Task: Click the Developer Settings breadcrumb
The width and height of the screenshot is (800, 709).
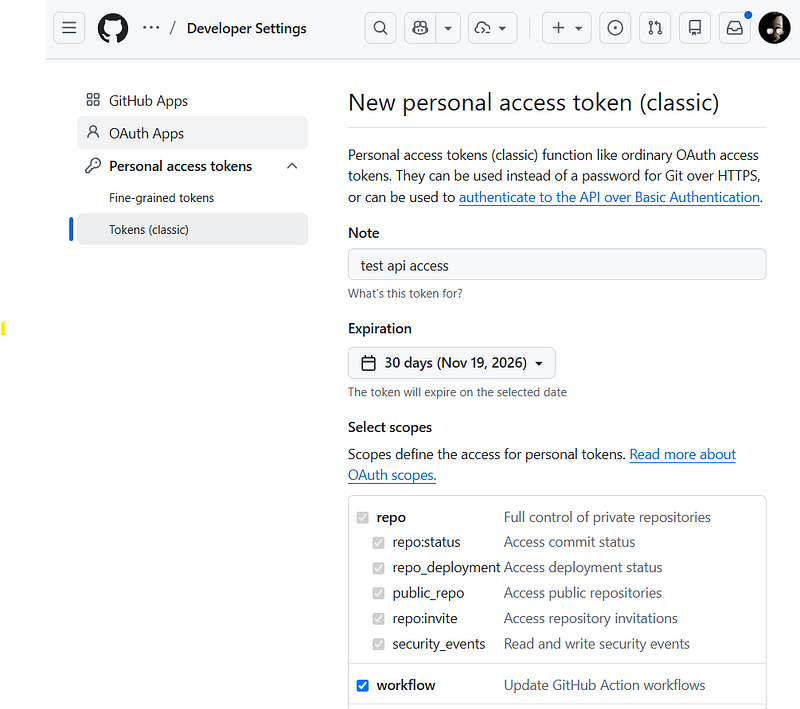Action: (x=246, y=28)
